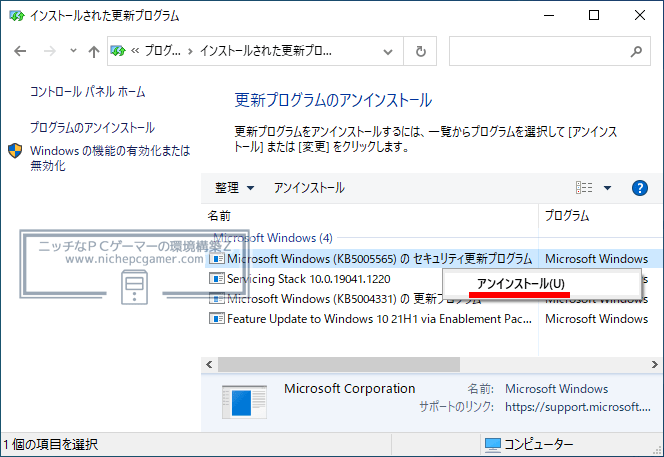Click the horizontal scrollbar thumb
664x457 pixels.
[339, 364]
